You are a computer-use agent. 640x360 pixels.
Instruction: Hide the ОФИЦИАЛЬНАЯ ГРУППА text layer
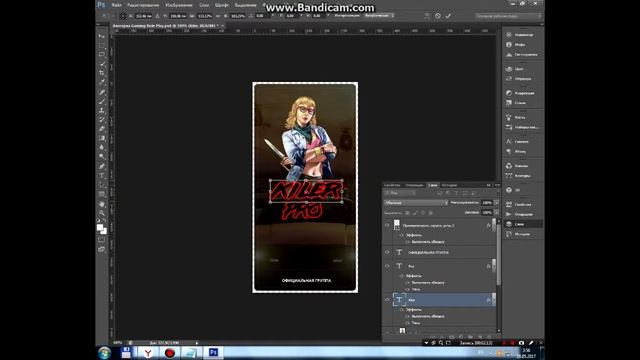tap(387, 252)
